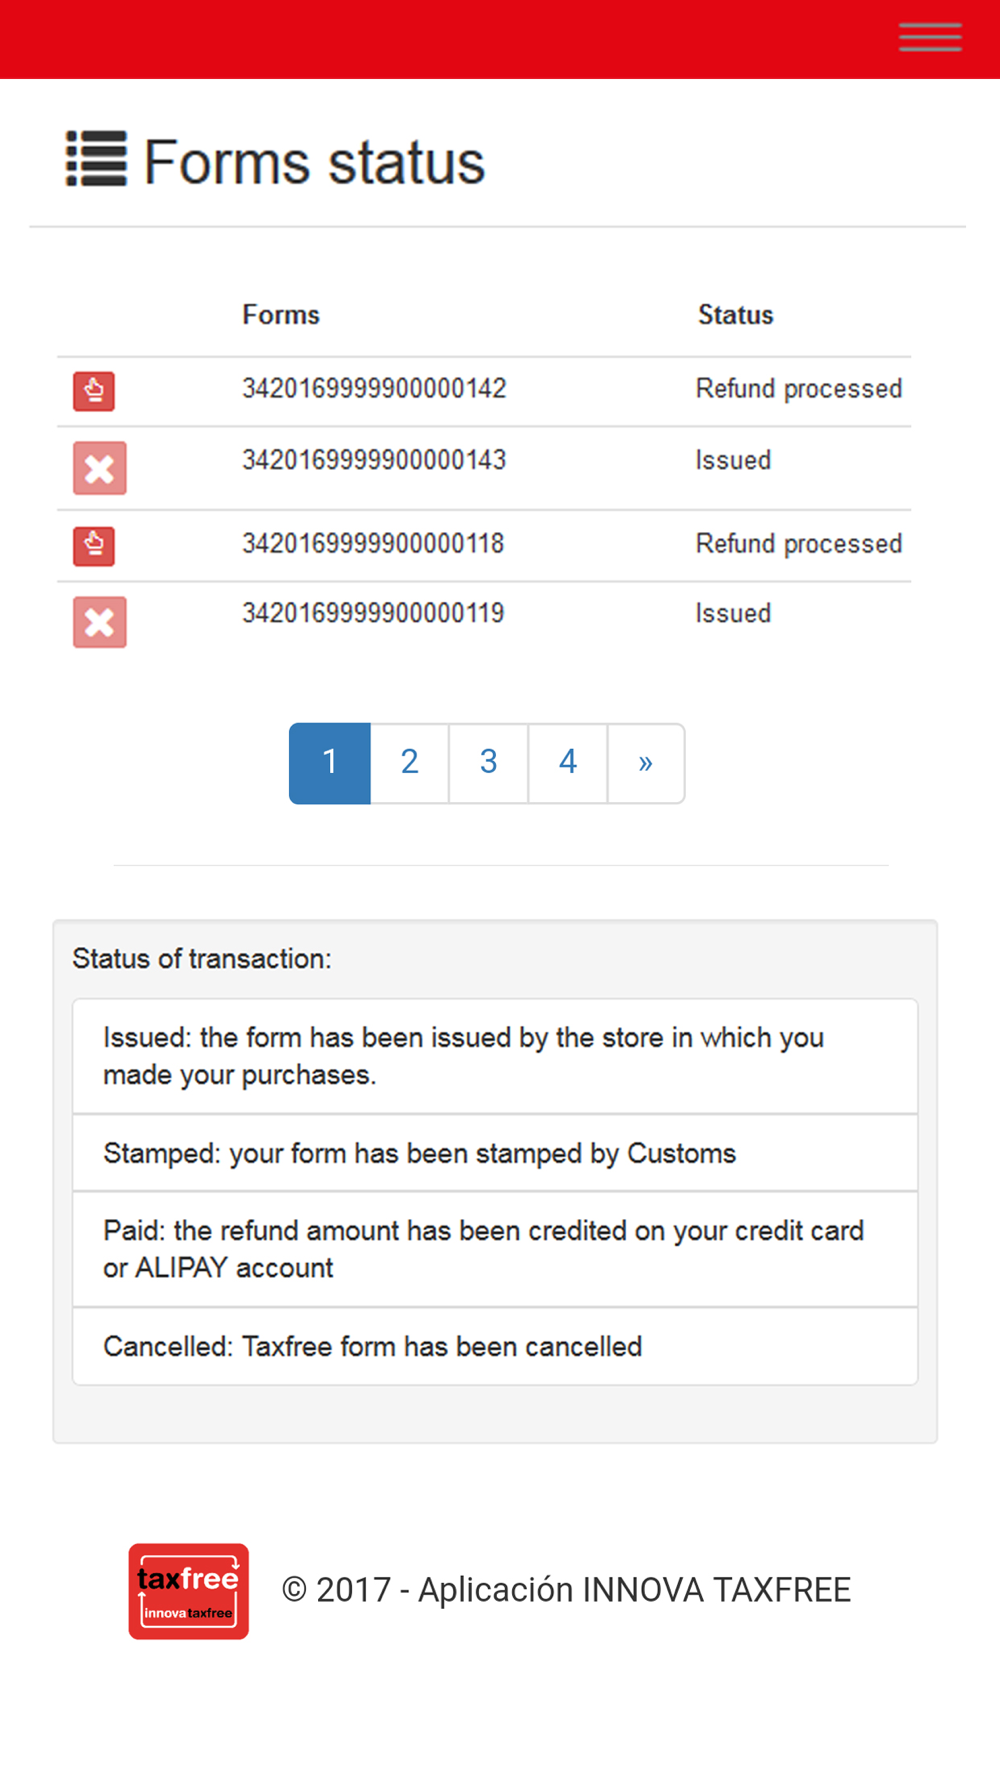Click the Forms status list icon
The width and height of the screenshot is (1000, 1778).
tap(96, 160)
